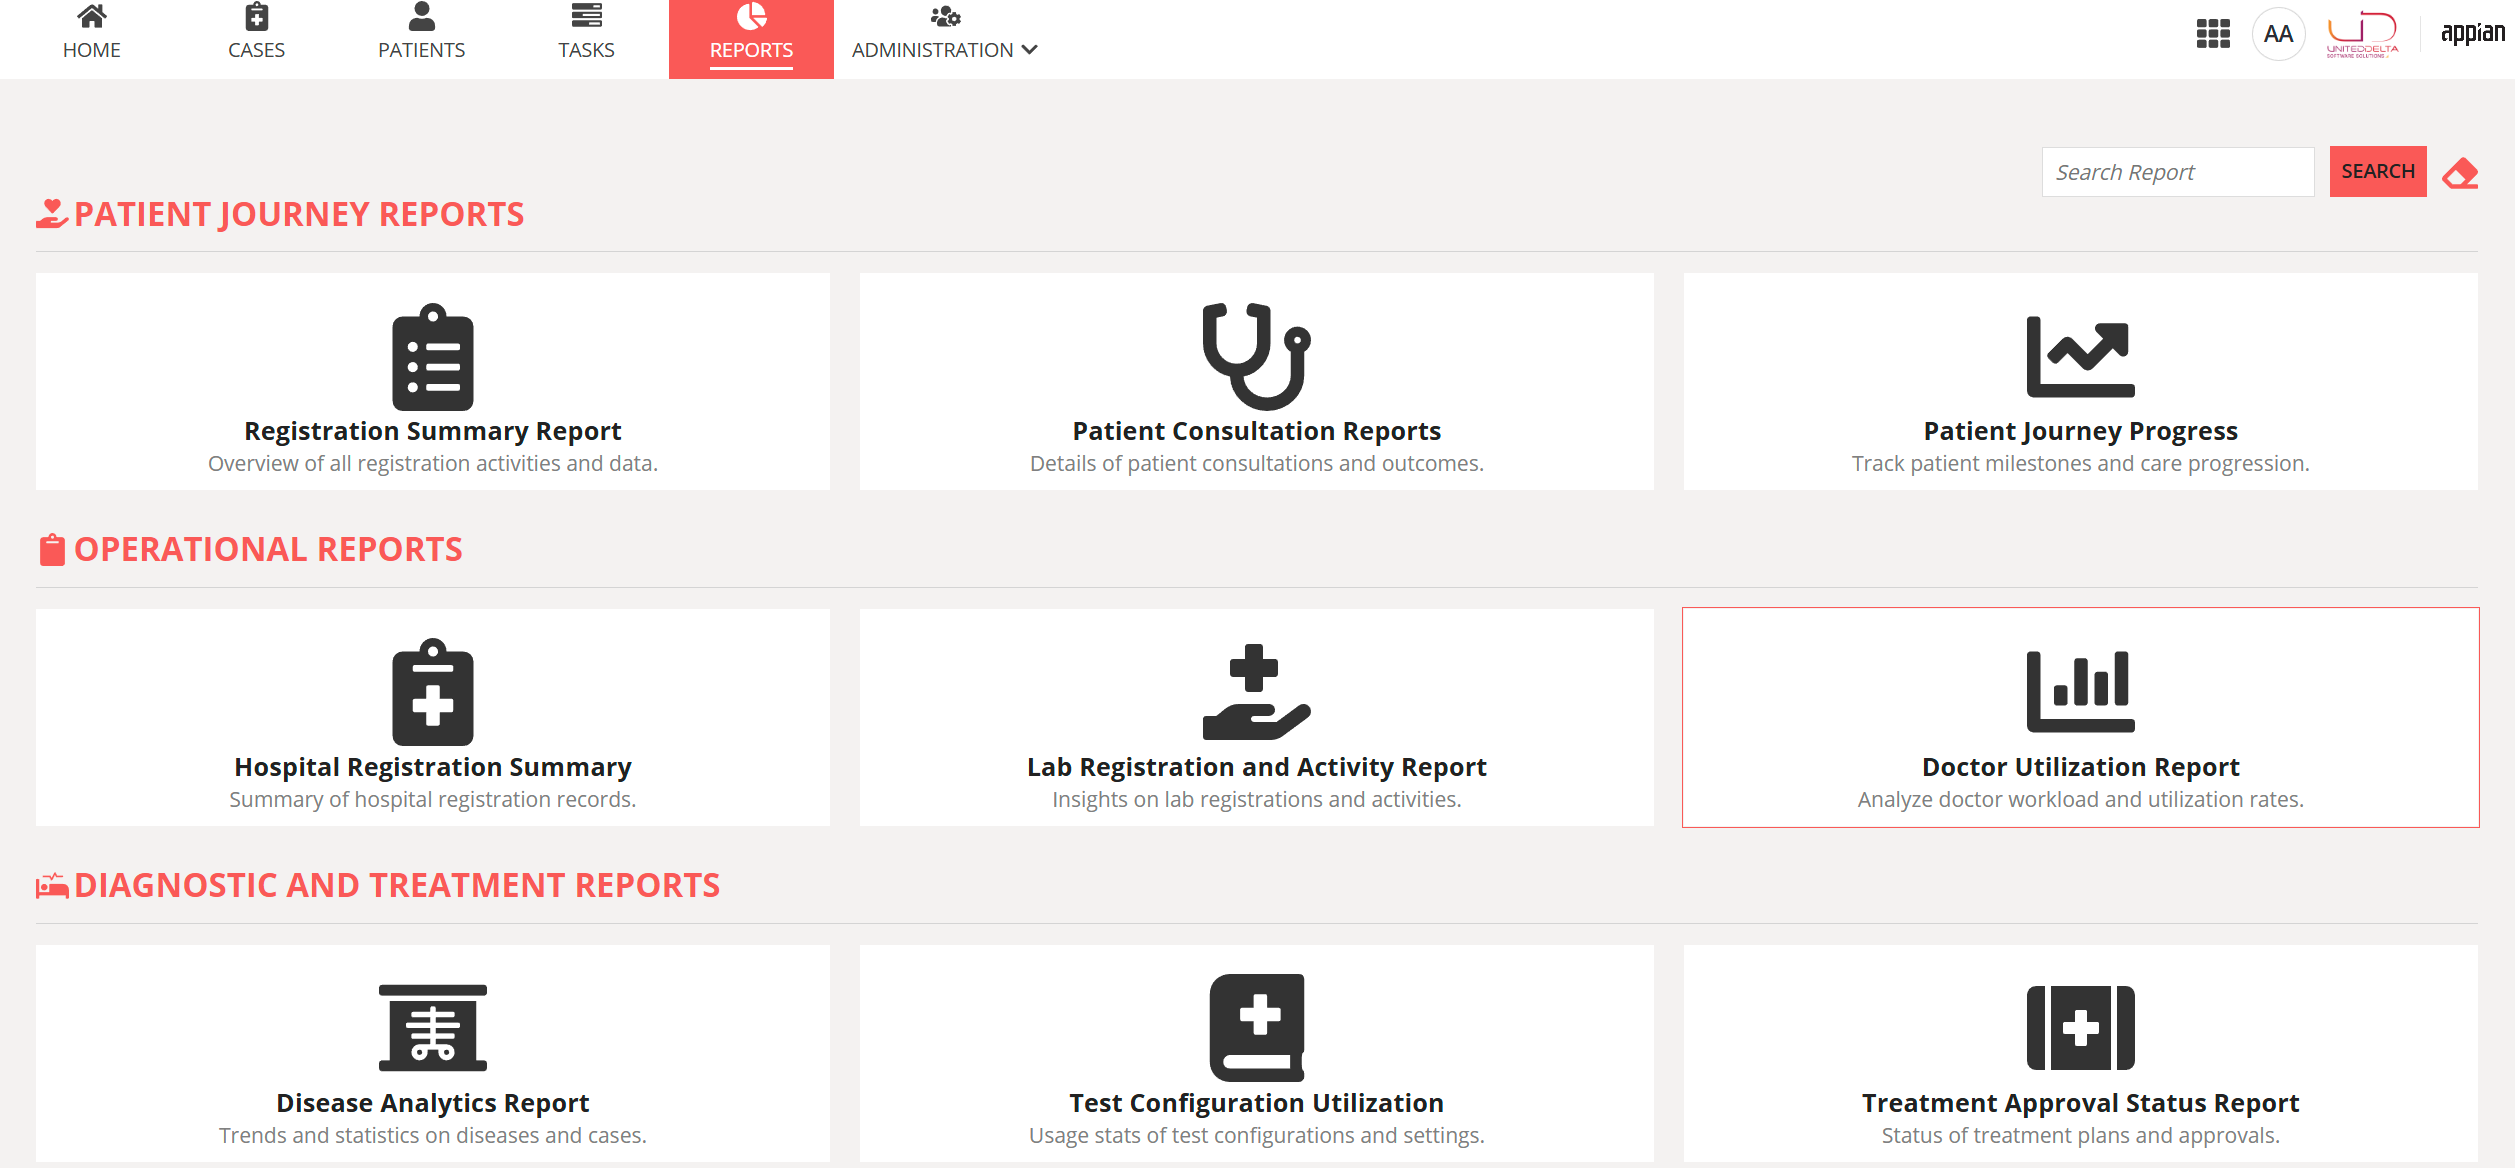Click the Patients person icon
The image size is (2515, 1168).
point(422,16)
